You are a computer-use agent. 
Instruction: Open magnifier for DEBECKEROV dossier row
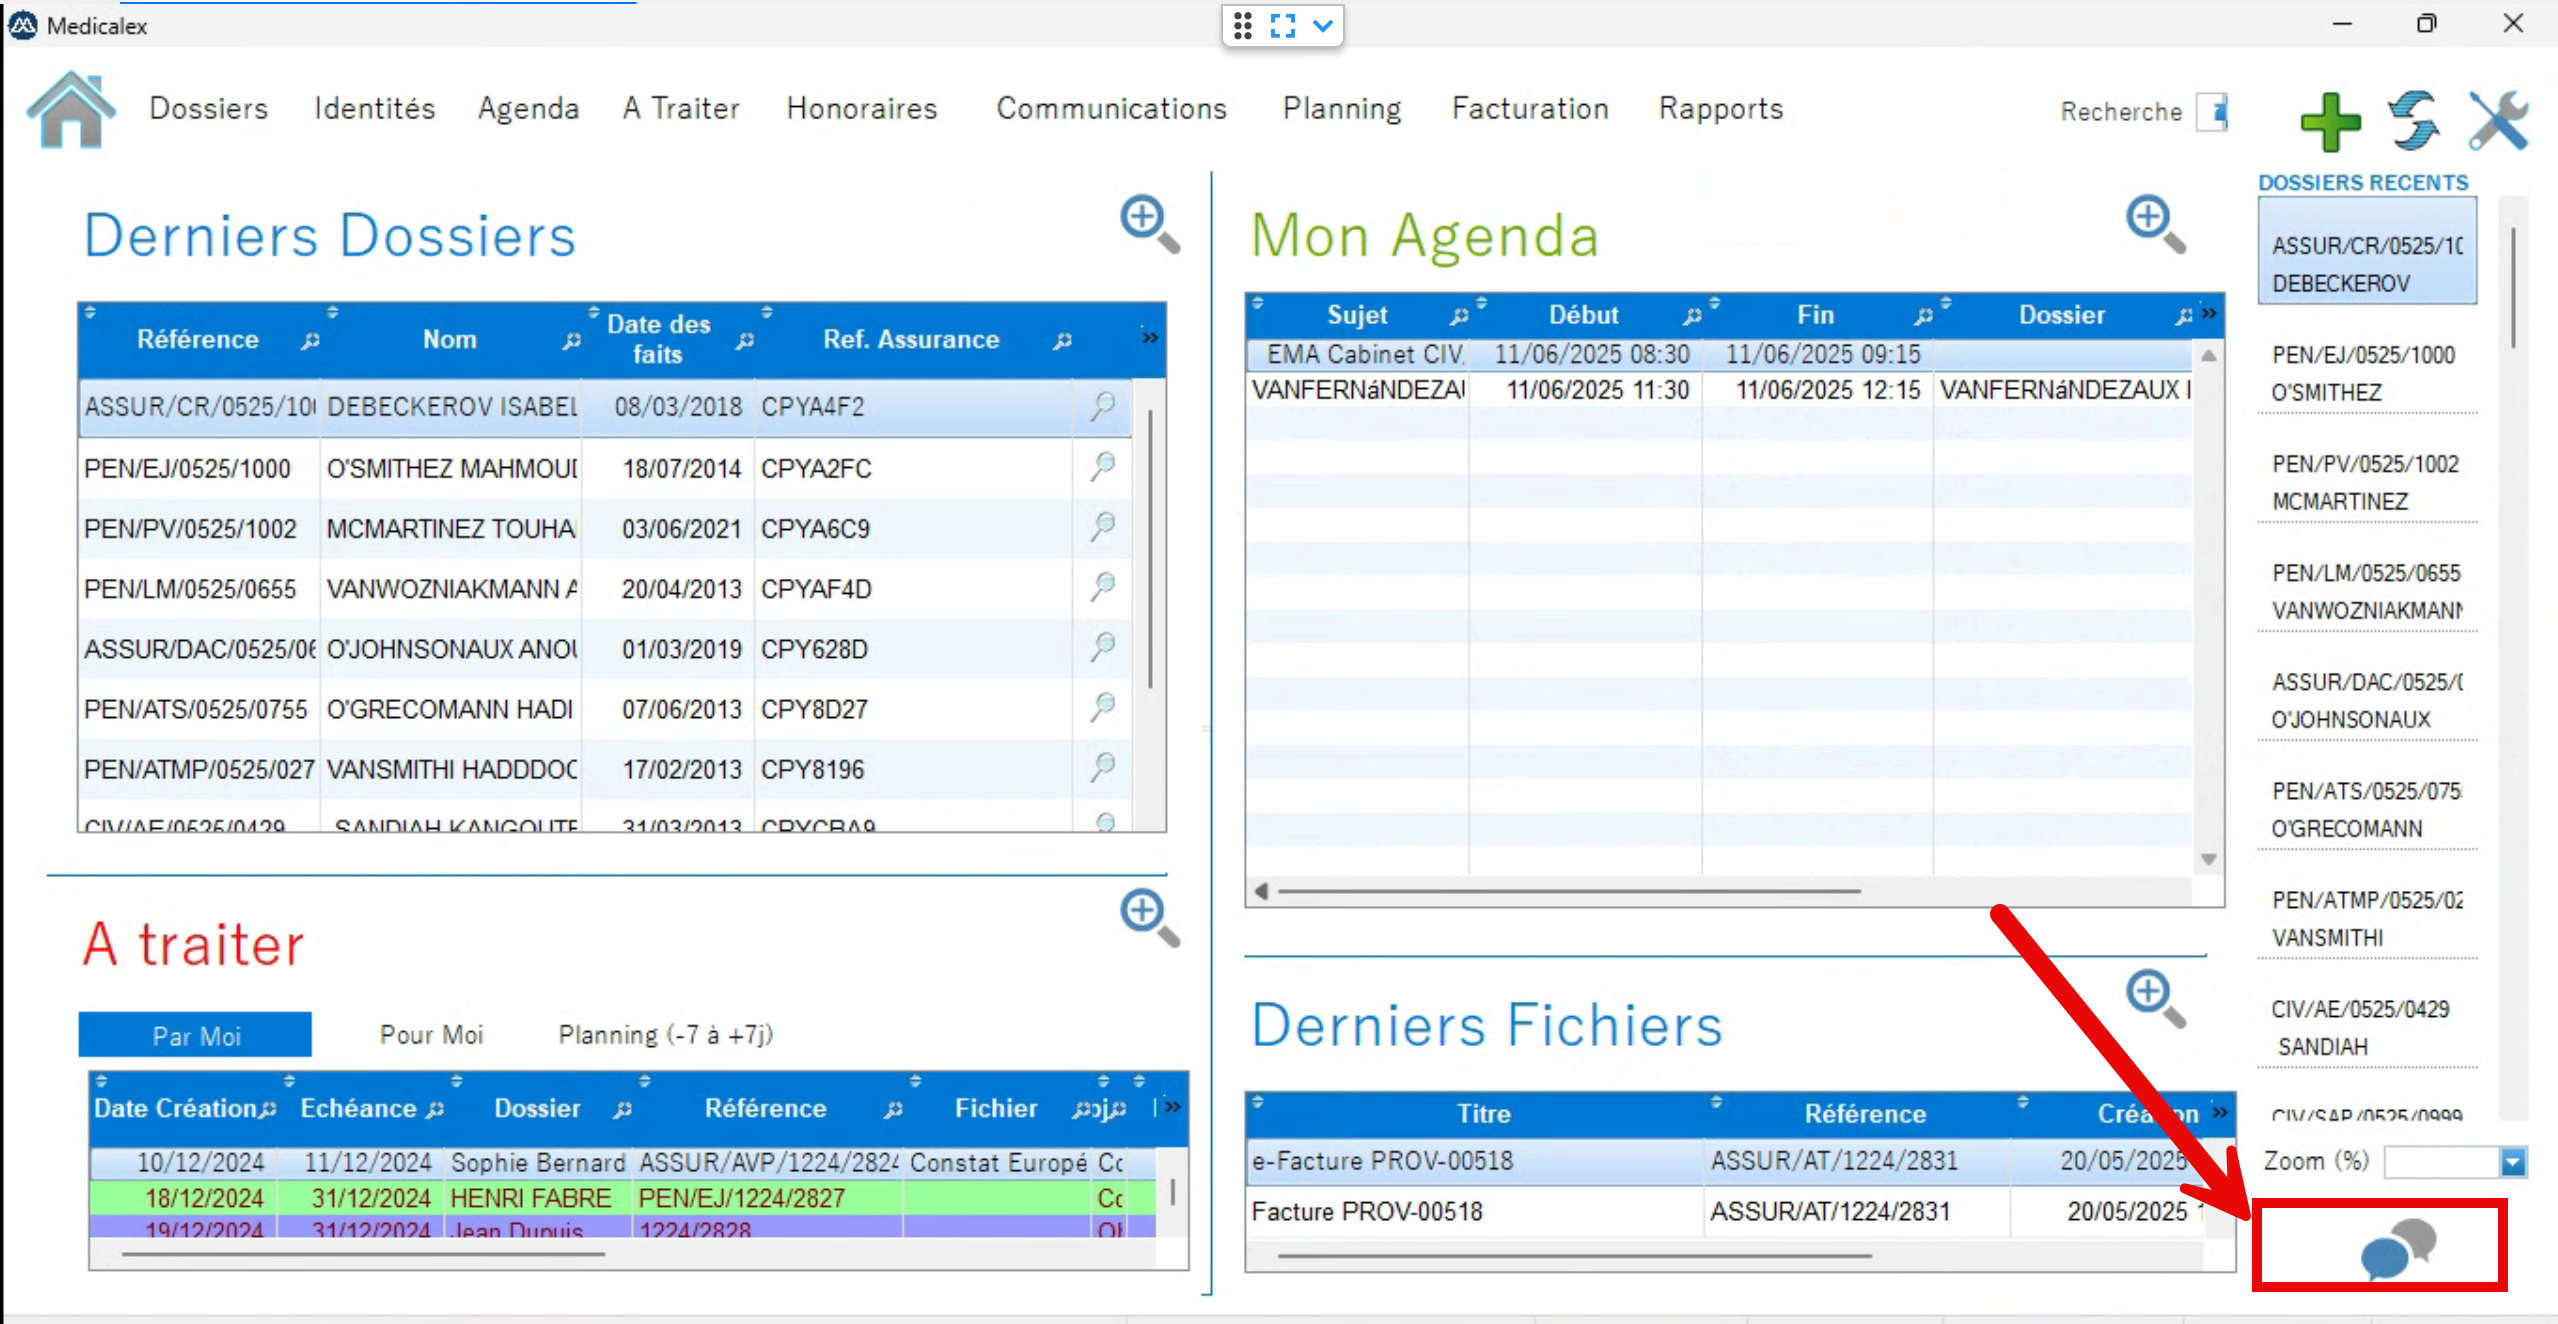(1102, 406)
